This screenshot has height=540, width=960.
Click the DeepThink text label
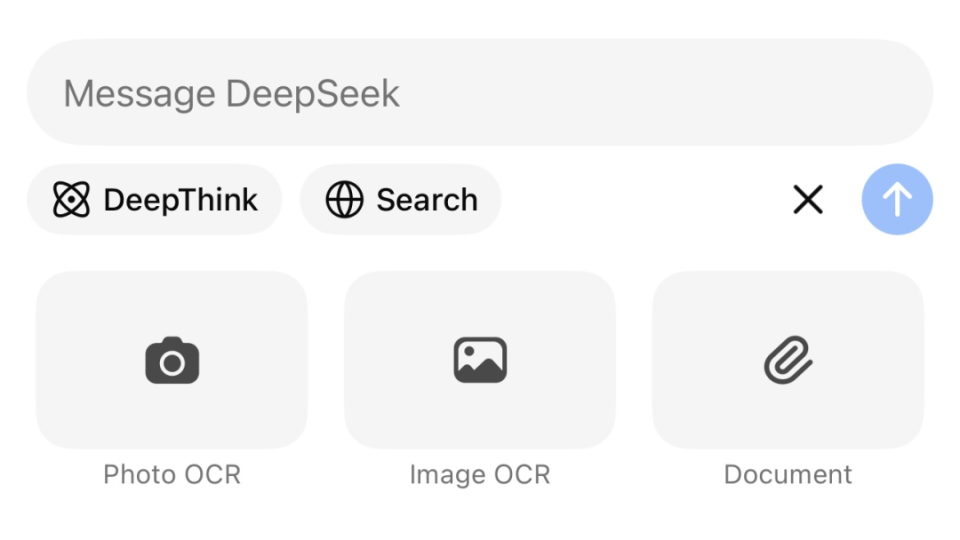click(181, 200)
